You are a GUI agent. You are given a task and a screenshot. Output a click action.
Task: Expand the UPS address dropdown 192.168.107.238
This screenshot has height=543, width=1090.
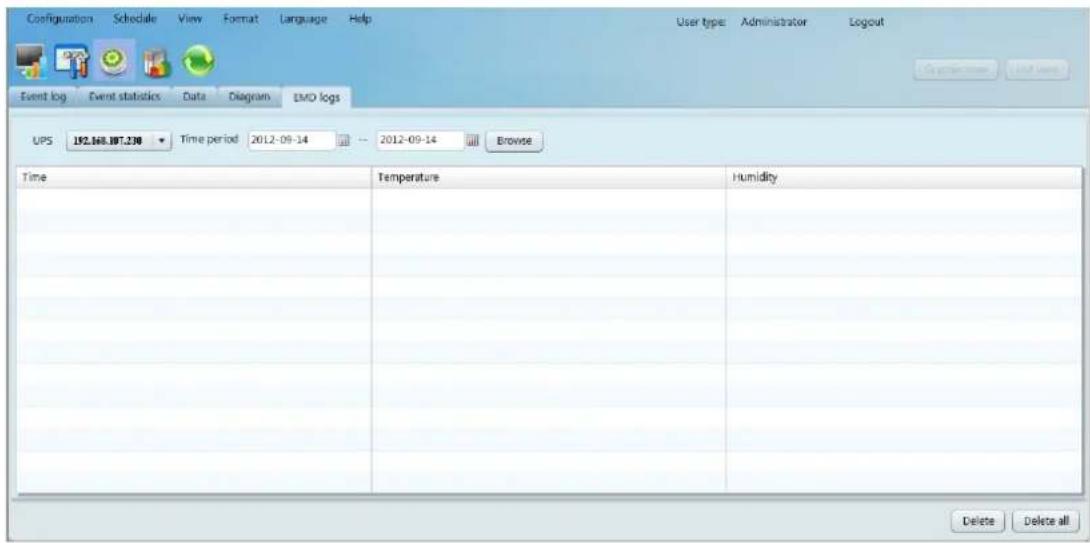(119, 140)
